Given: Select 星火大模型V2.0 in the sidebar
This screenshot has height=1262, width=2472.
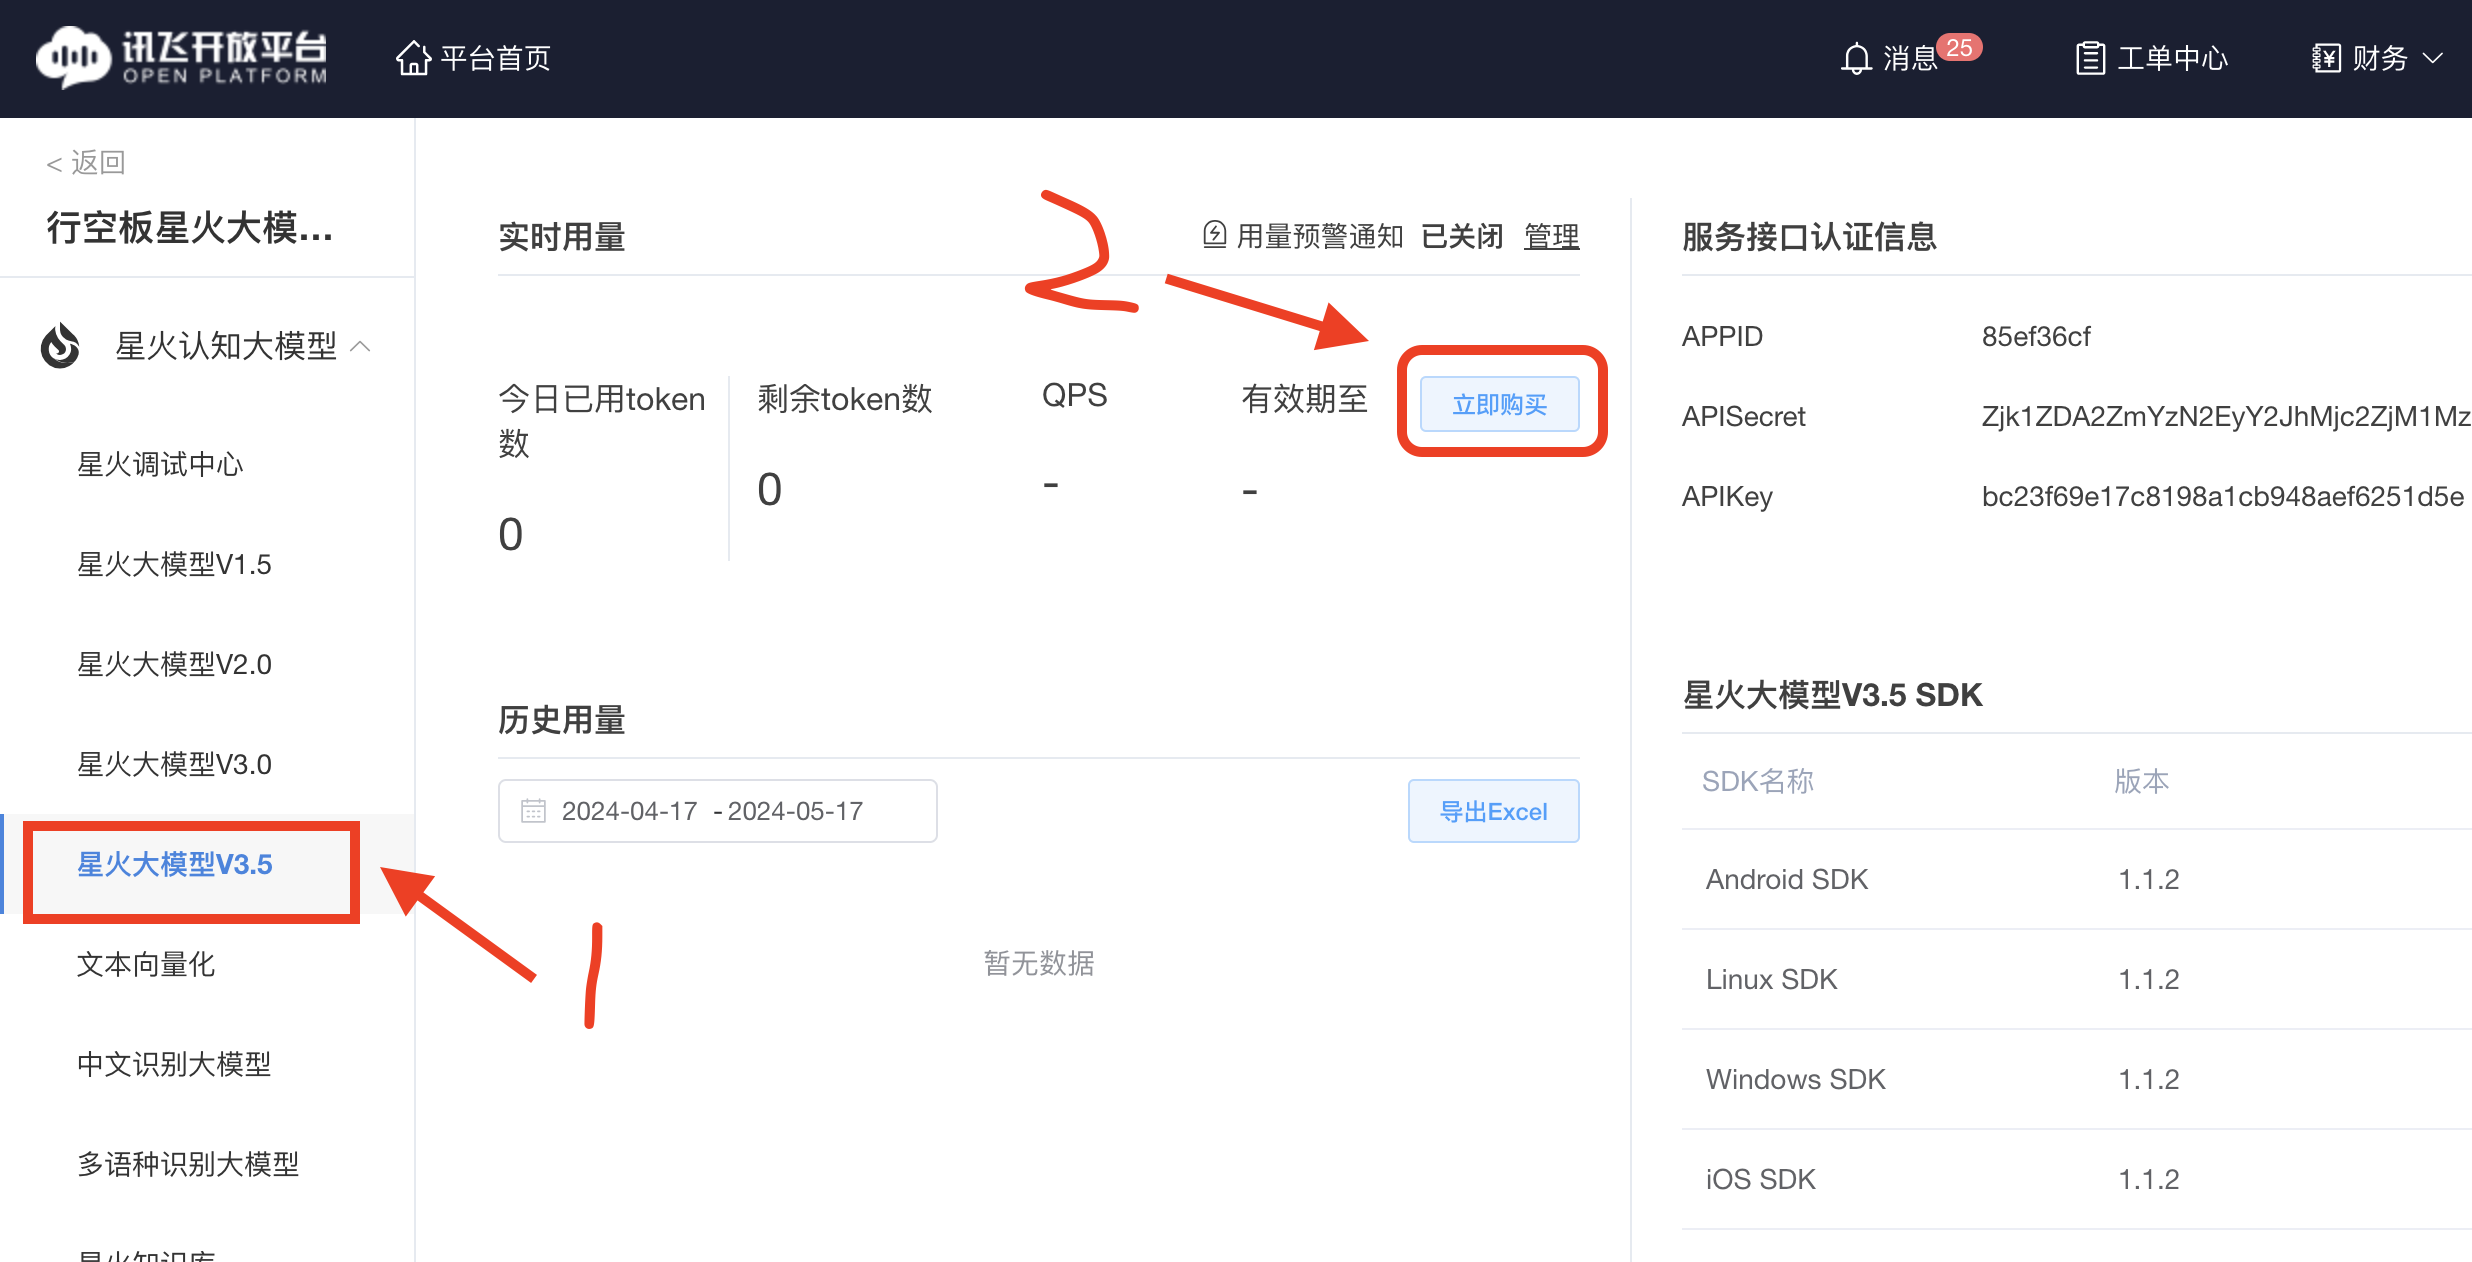Looking at the screenshot, I should tap(174, 664).
